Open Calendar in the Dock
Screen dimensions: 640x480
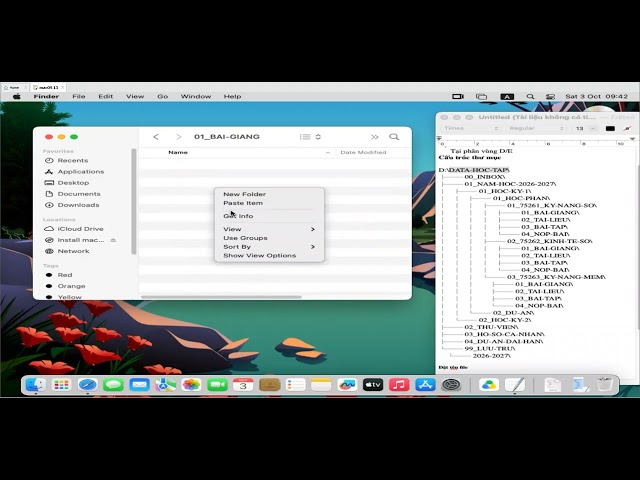pos(243,384)
